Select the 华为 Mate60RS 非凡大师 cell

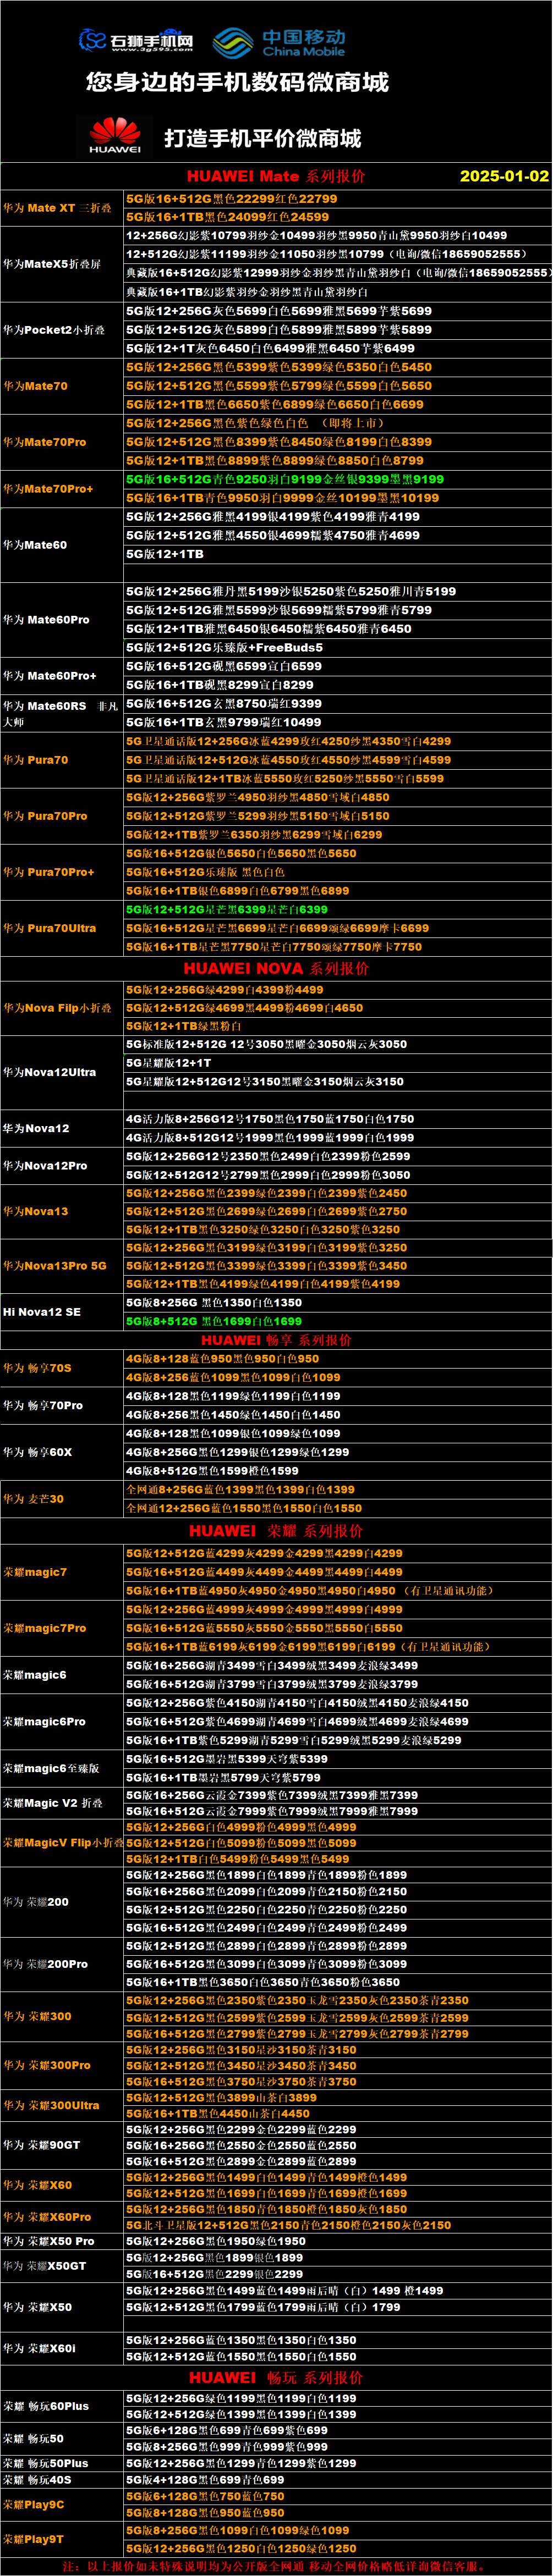(62, 713)
